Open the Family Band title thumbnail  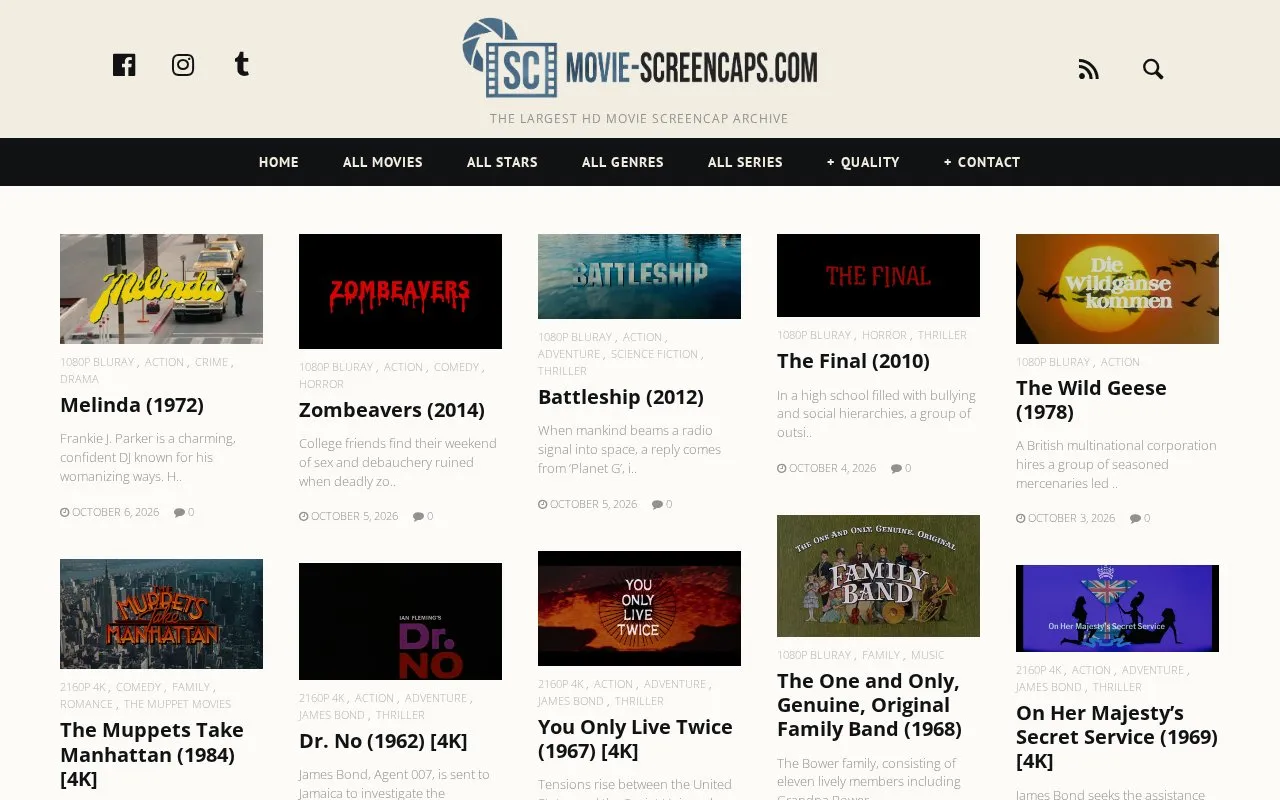coord(878,576)
